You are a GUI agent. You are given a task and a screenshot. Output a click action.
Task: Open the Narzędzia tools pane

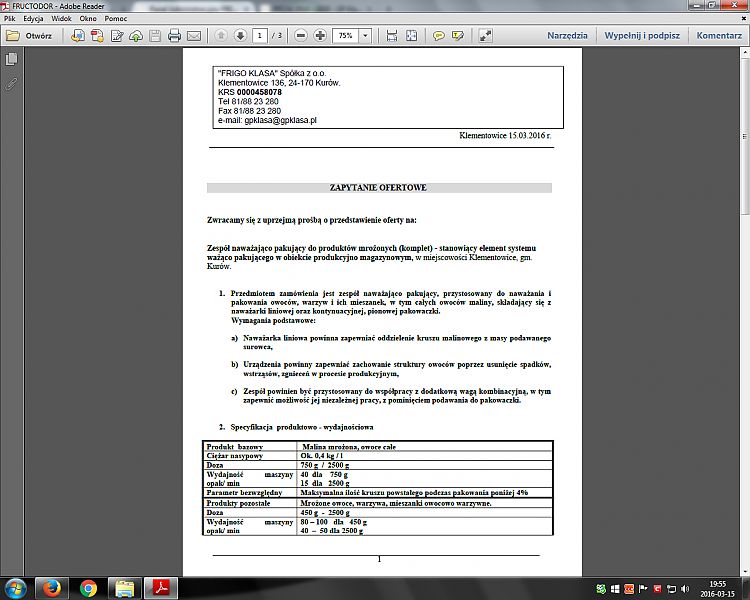[x=567, y=35]
